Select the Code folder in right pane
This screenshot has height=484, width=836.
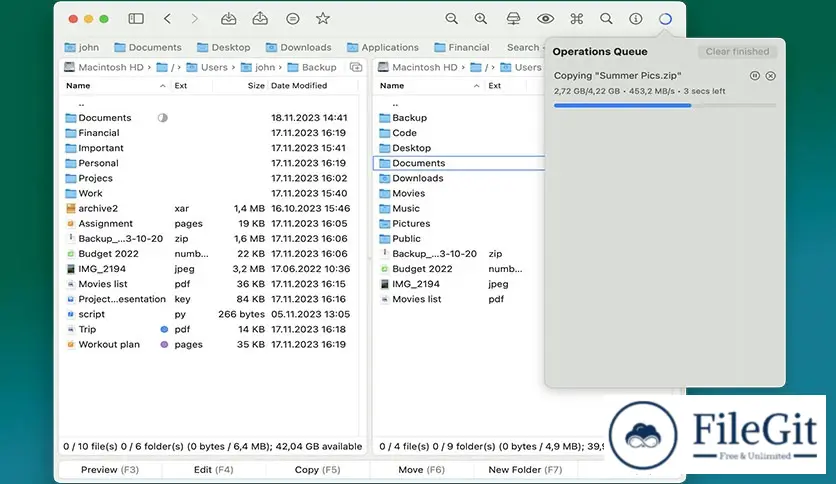point(460,133)
